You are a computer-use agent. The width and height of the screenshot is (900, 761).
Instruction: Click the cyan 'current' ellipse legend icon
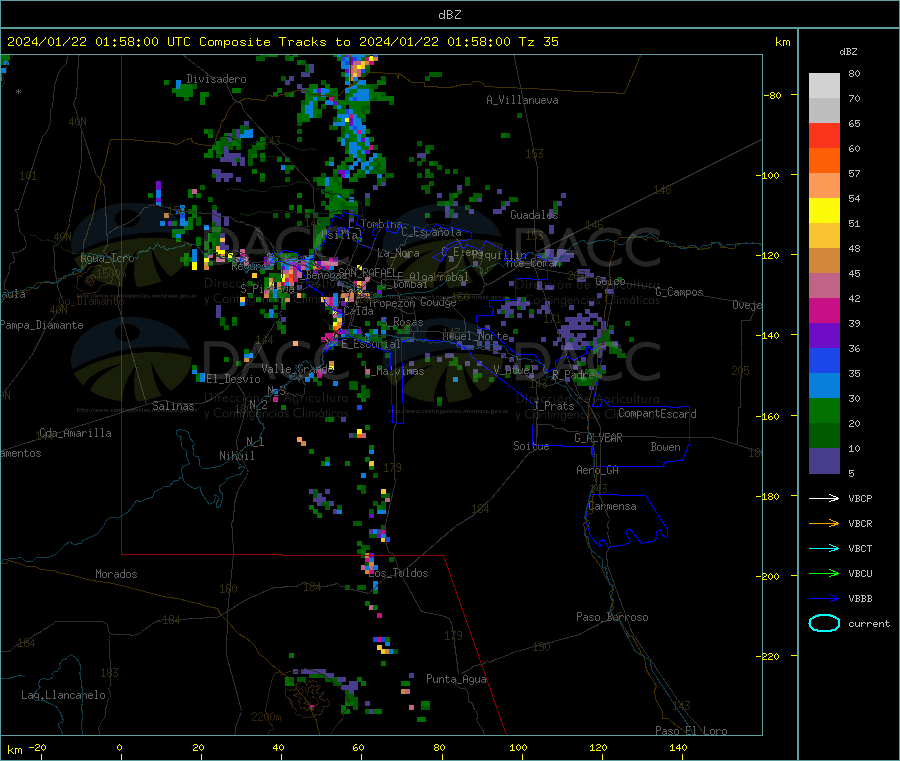(x=824, y=623)
